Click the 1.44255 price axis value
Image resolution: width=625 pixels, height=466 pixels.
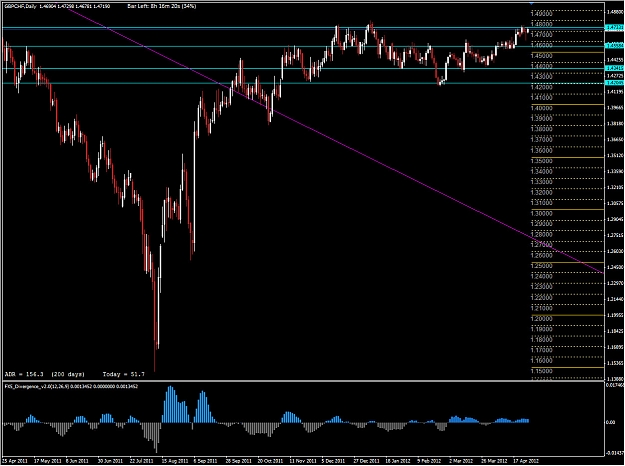pos(615,60)
